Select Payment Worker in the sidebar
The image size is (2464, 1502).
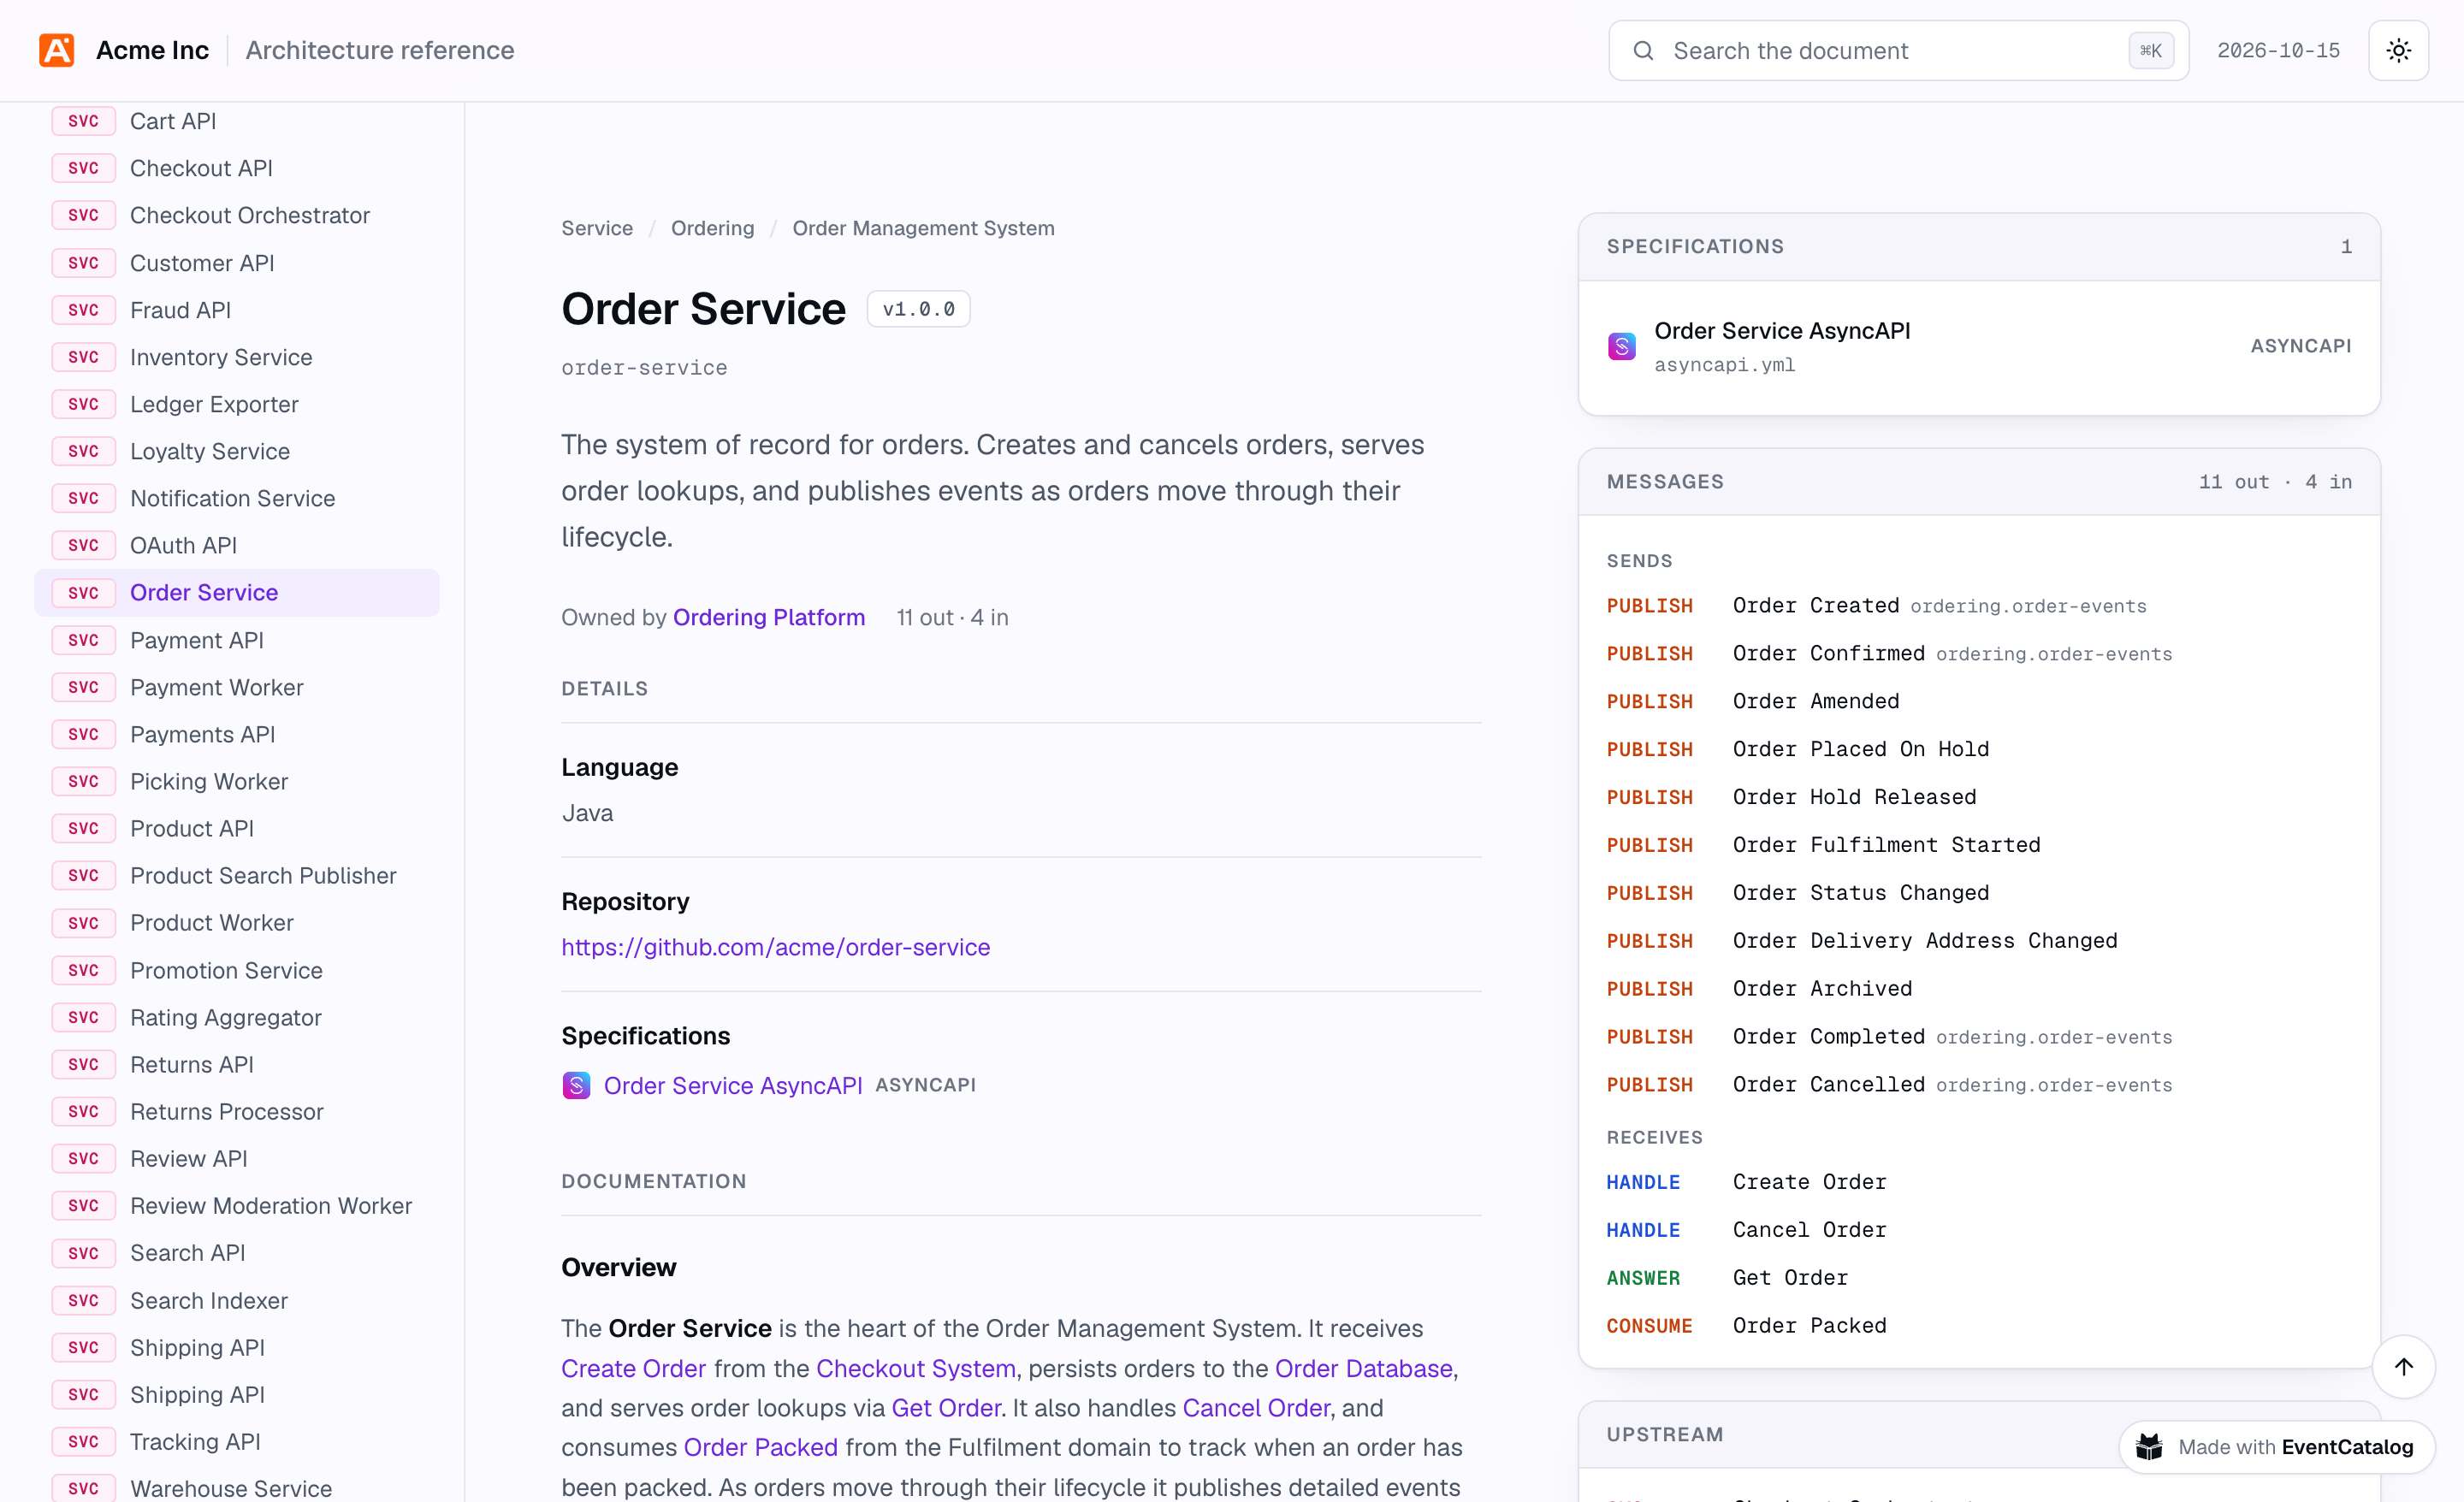click(236, 687)
